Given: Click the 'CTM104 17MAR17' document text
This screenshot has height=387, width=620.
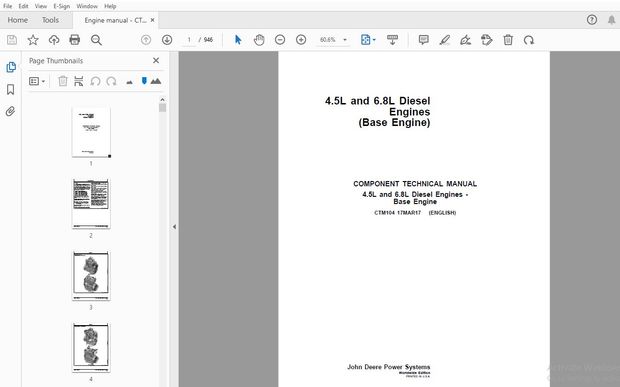Looking at the screenshot, I should (397, 213).
